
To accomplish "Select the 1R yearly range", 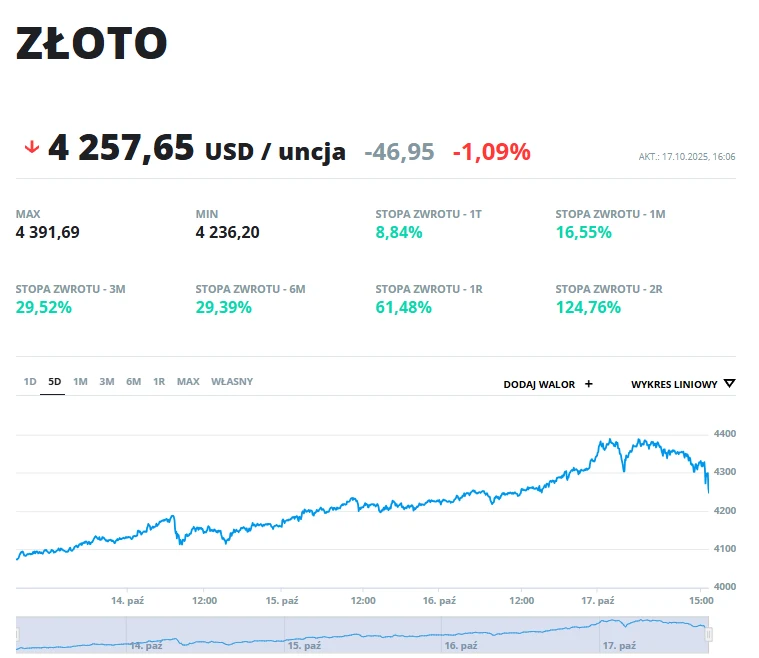I will tap(159, 381).
